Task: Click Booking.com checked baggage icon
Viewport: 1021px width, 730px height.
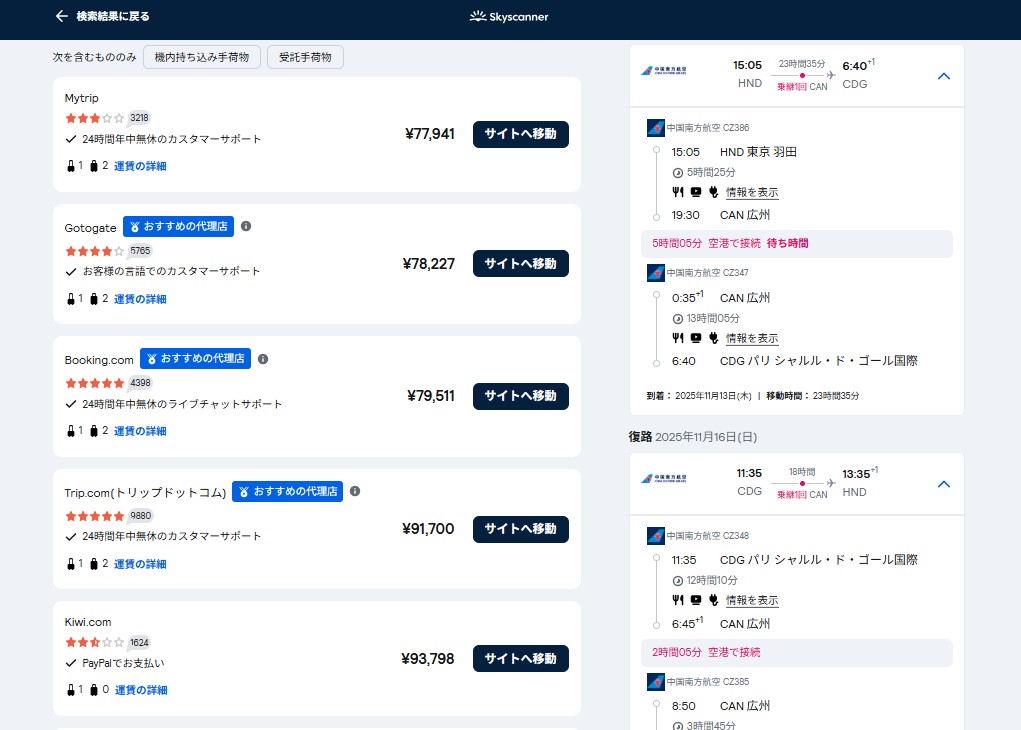Action: [x=94, y=431]
